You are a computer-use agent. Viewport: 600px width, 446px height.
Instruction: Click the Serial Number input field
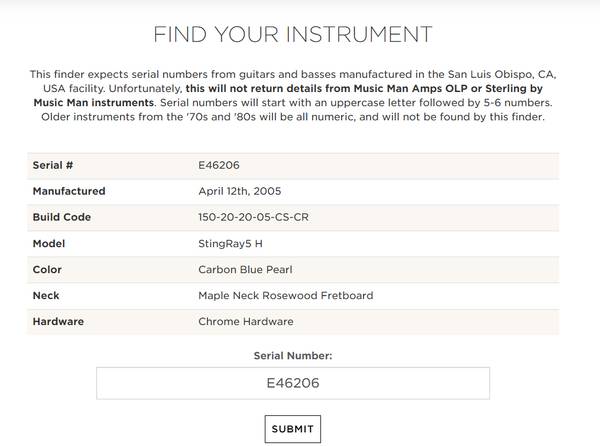click(x=293, y=383)
